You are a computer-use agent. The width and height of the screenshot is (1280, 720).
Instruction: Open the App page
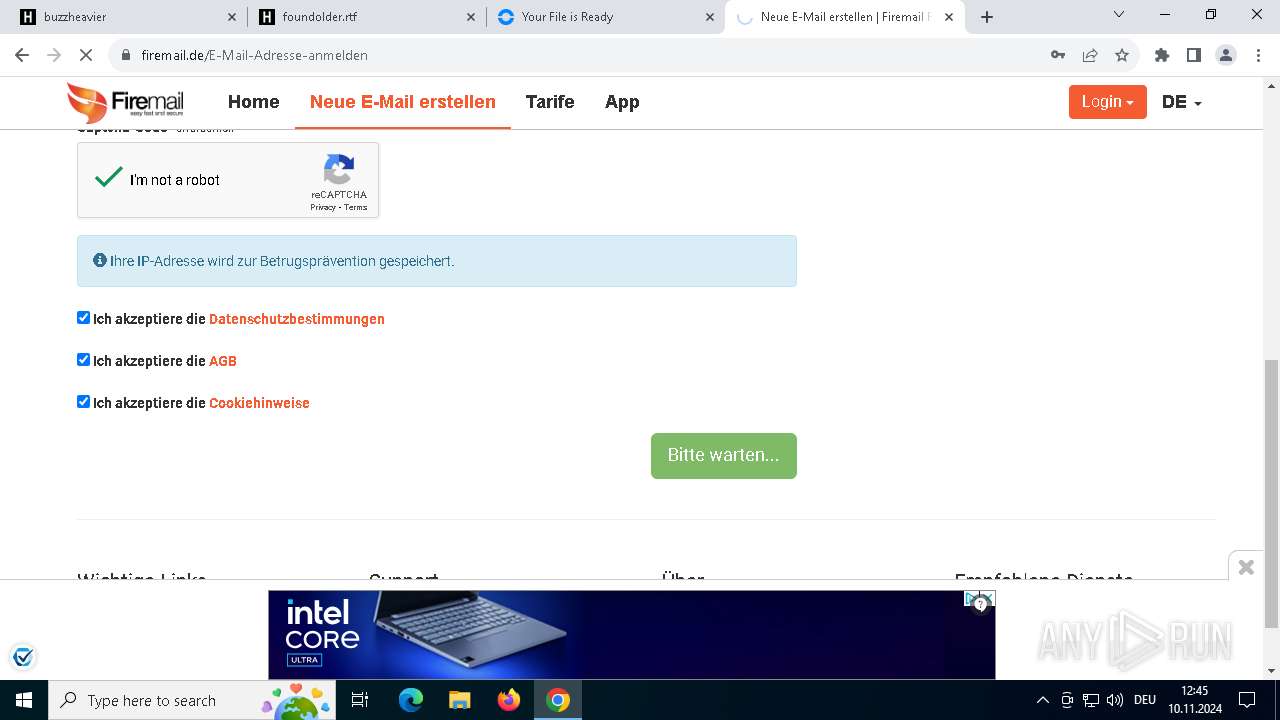(x=622, y=102)
